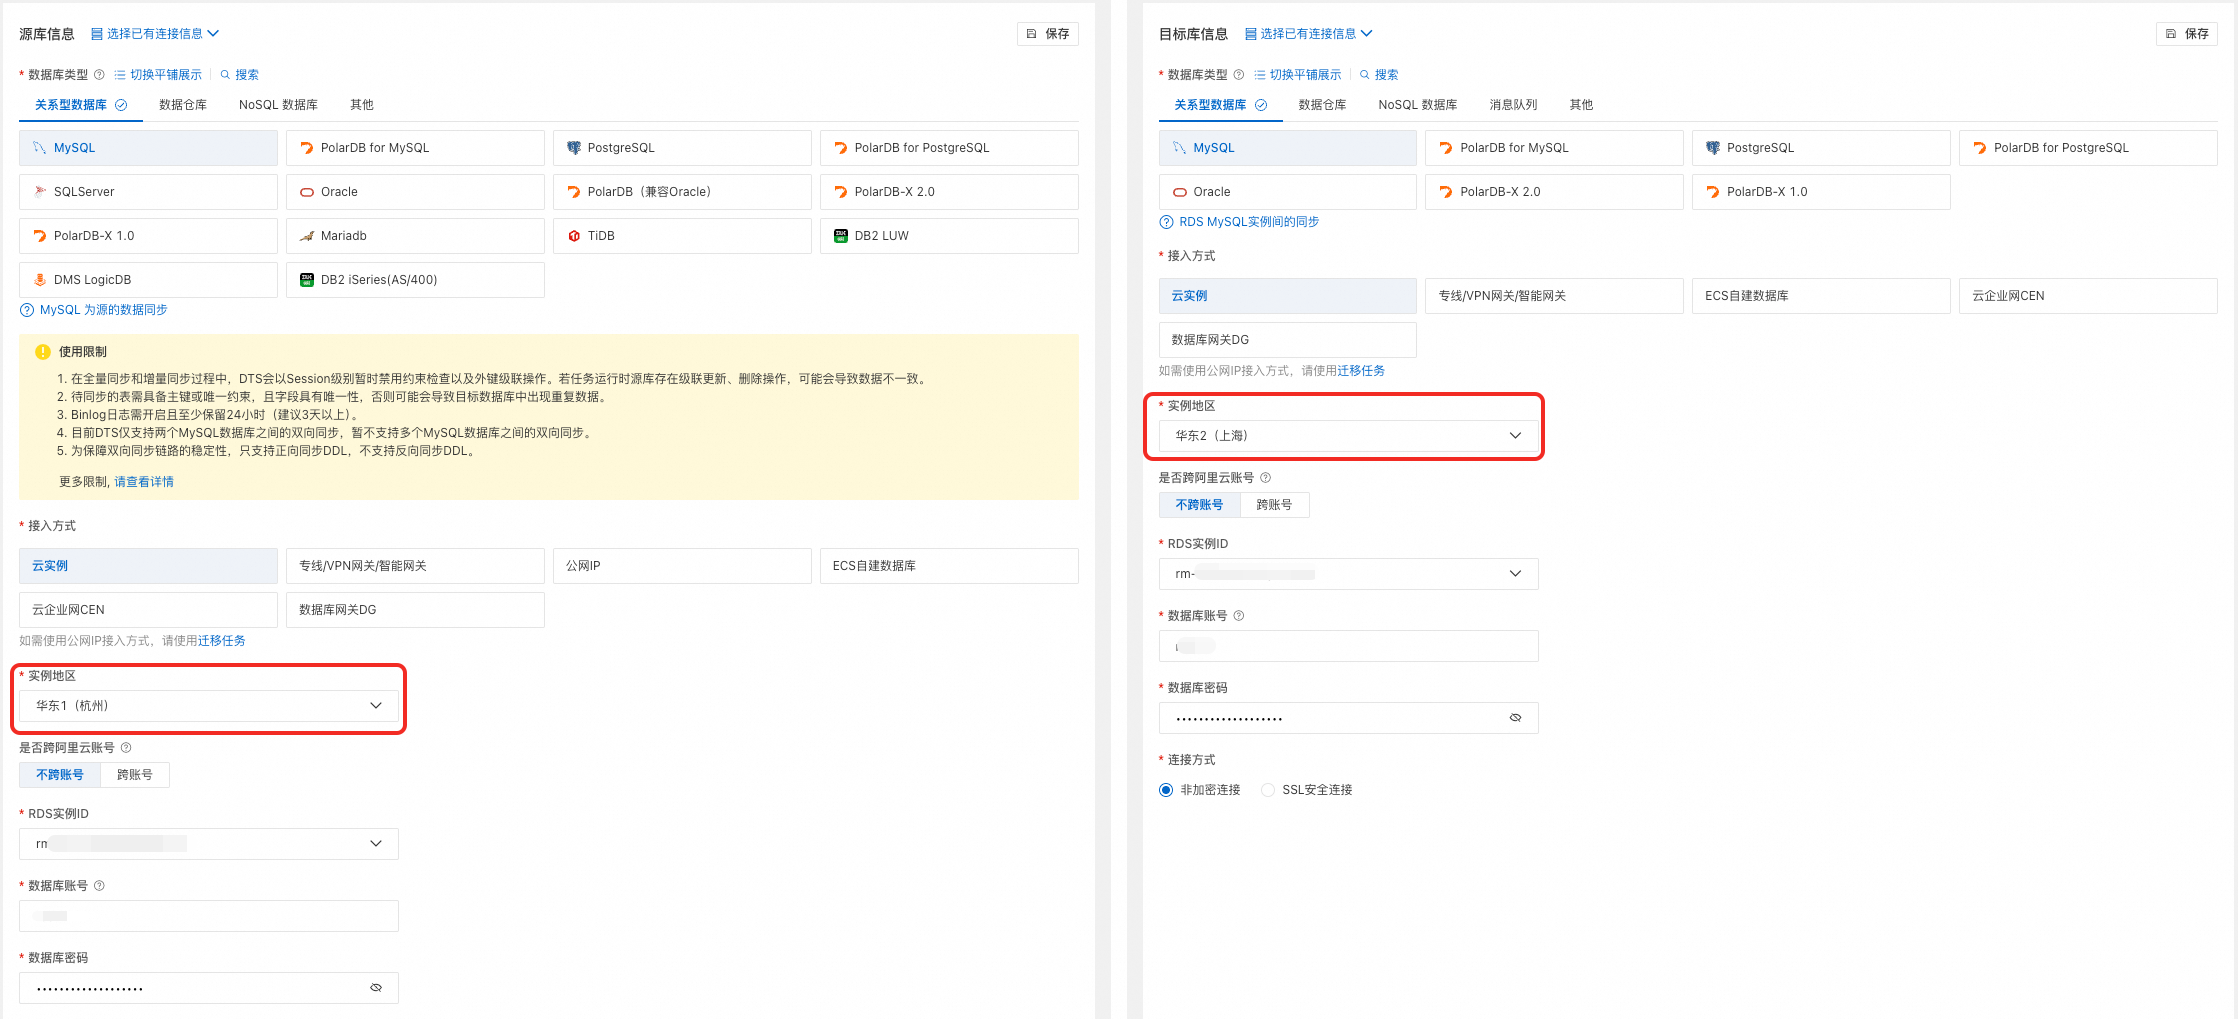
Task: Click help icon beside target 数据库账号
Action: (x=1239, y=616)
